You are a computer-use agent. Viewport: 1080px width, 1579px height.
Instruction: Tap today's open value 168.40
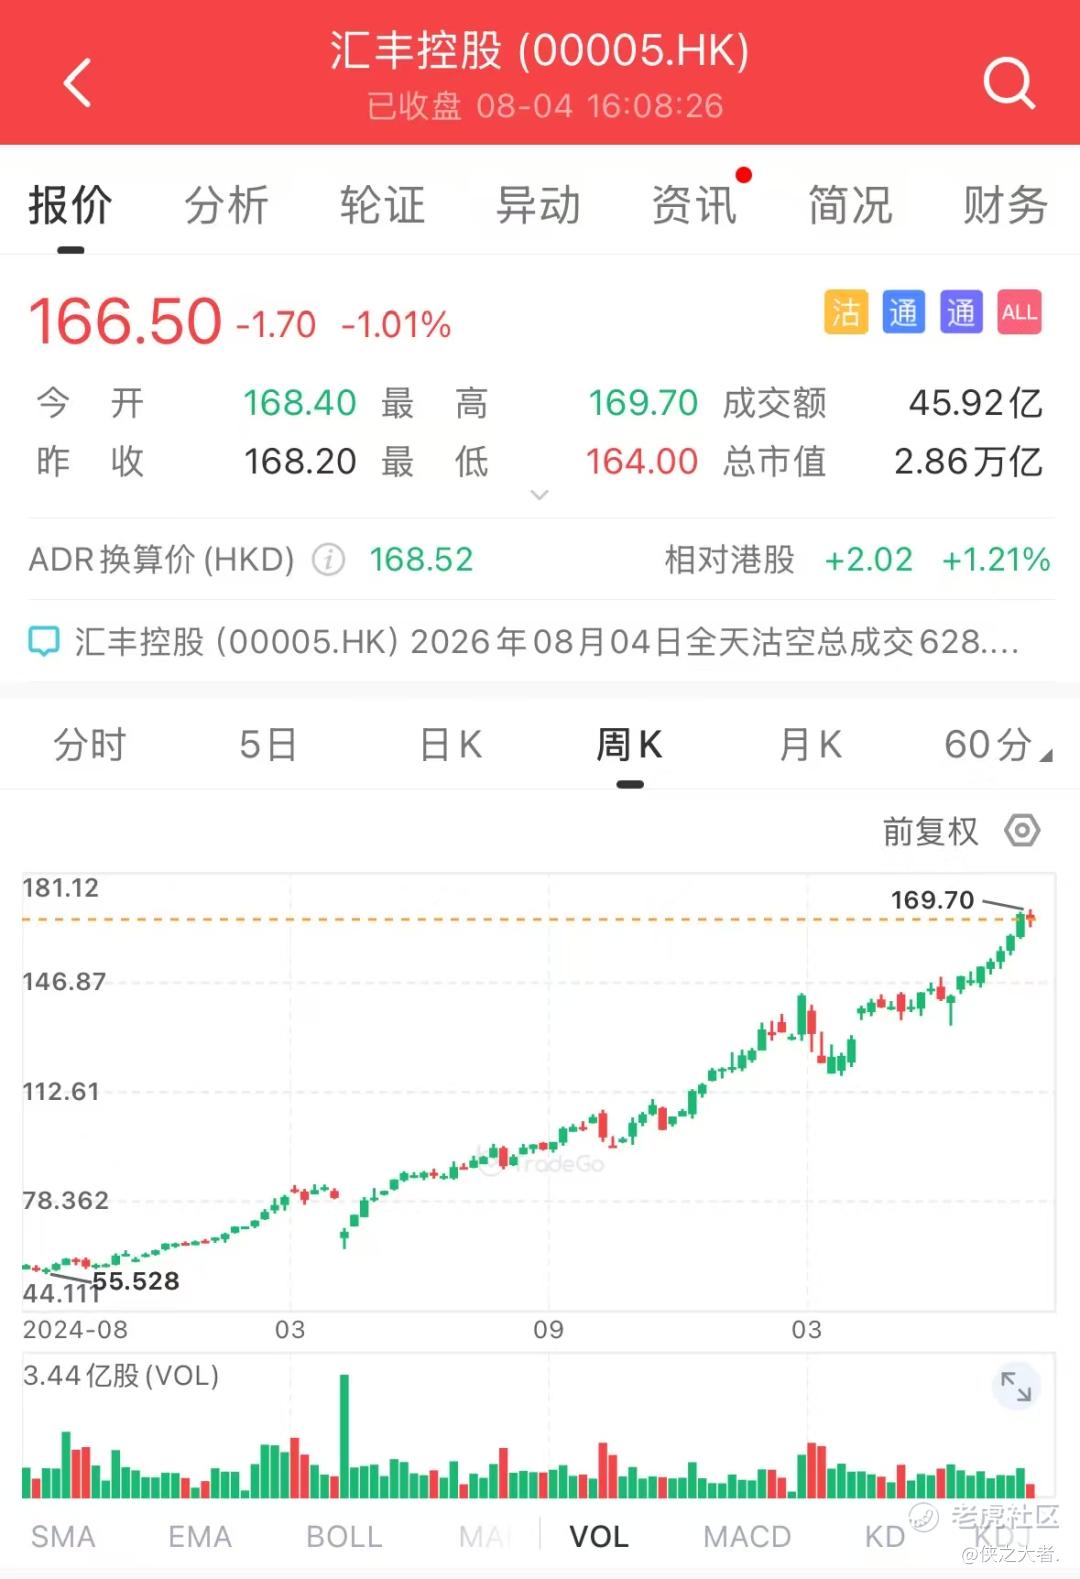tap(300, 403)
